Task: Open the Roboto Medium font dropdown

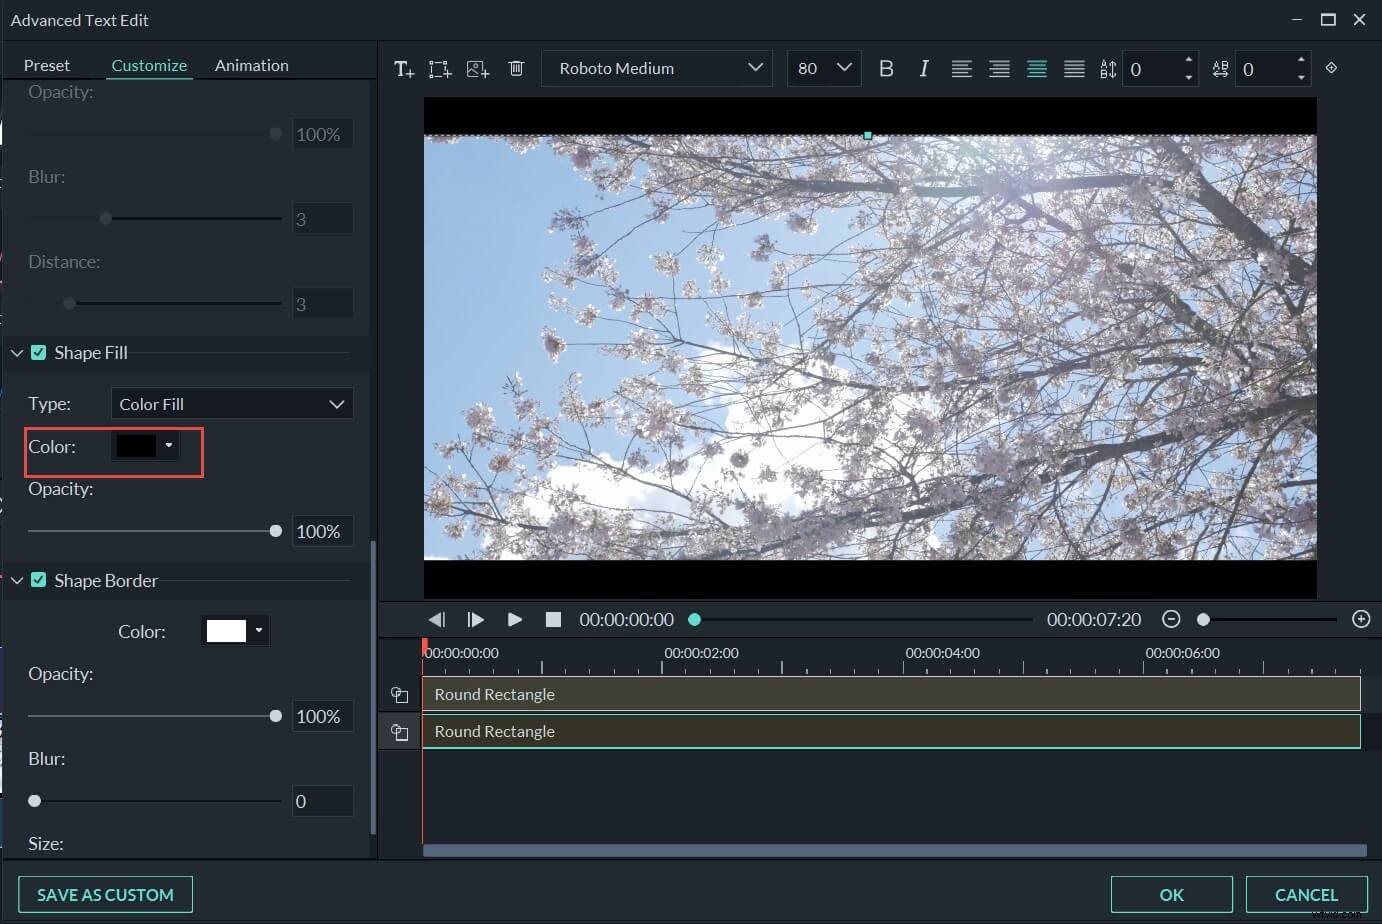Action: (656, 68)
